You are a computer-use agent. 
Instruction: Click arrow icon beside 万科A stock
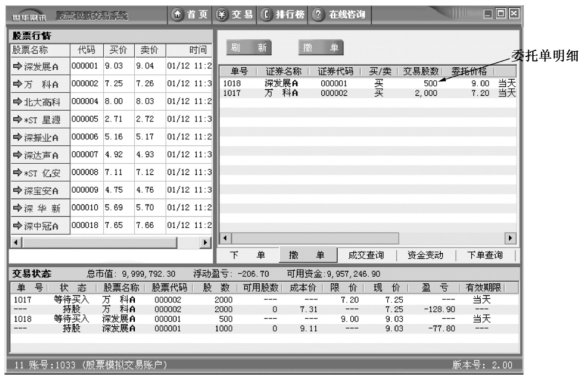click(18, 84)
